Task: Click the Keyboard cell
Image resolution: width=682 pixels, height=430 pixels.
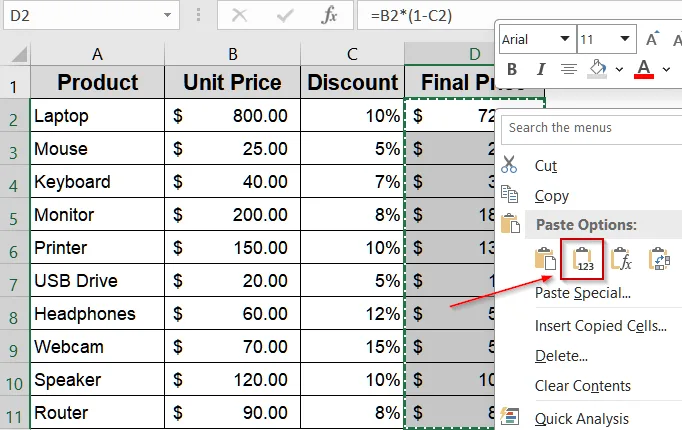Action: [x=97, y=182]
